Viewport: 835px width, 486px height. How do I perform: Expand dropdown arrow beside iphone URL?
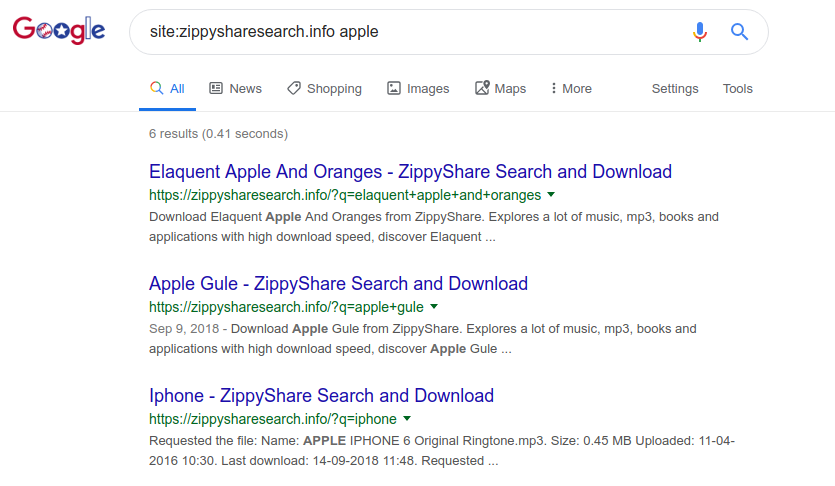click(x=407, y=418)
